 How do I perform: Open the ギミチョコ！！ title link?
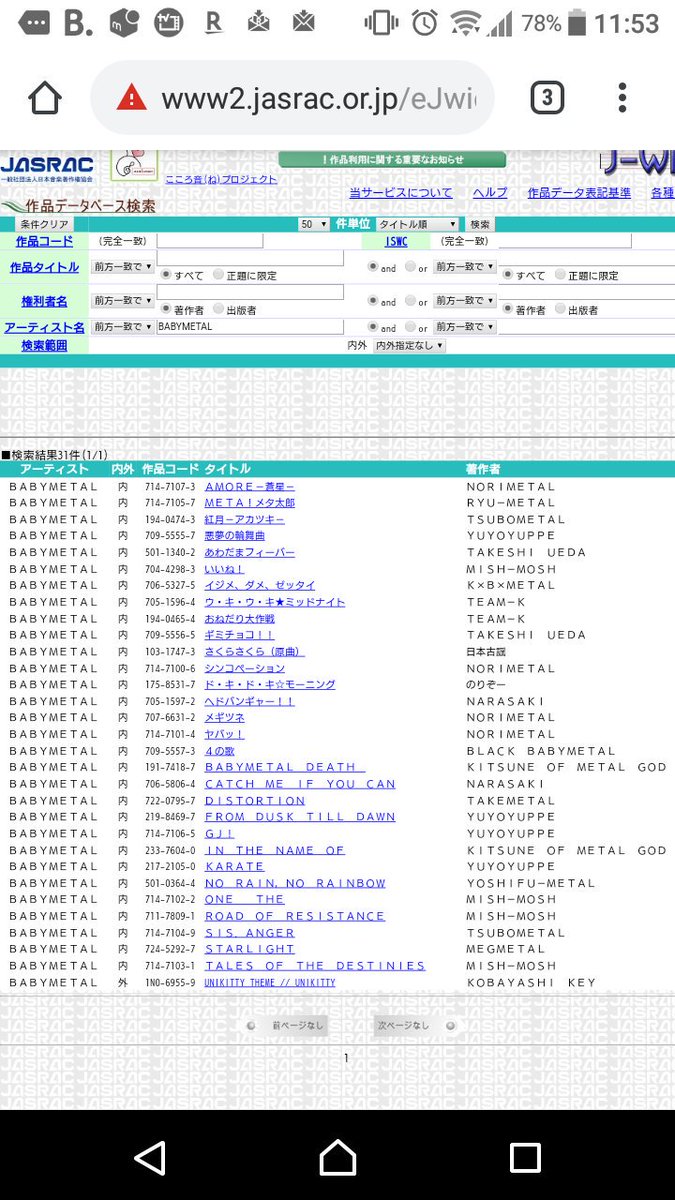pyautogui.click(x=239, y=635)
